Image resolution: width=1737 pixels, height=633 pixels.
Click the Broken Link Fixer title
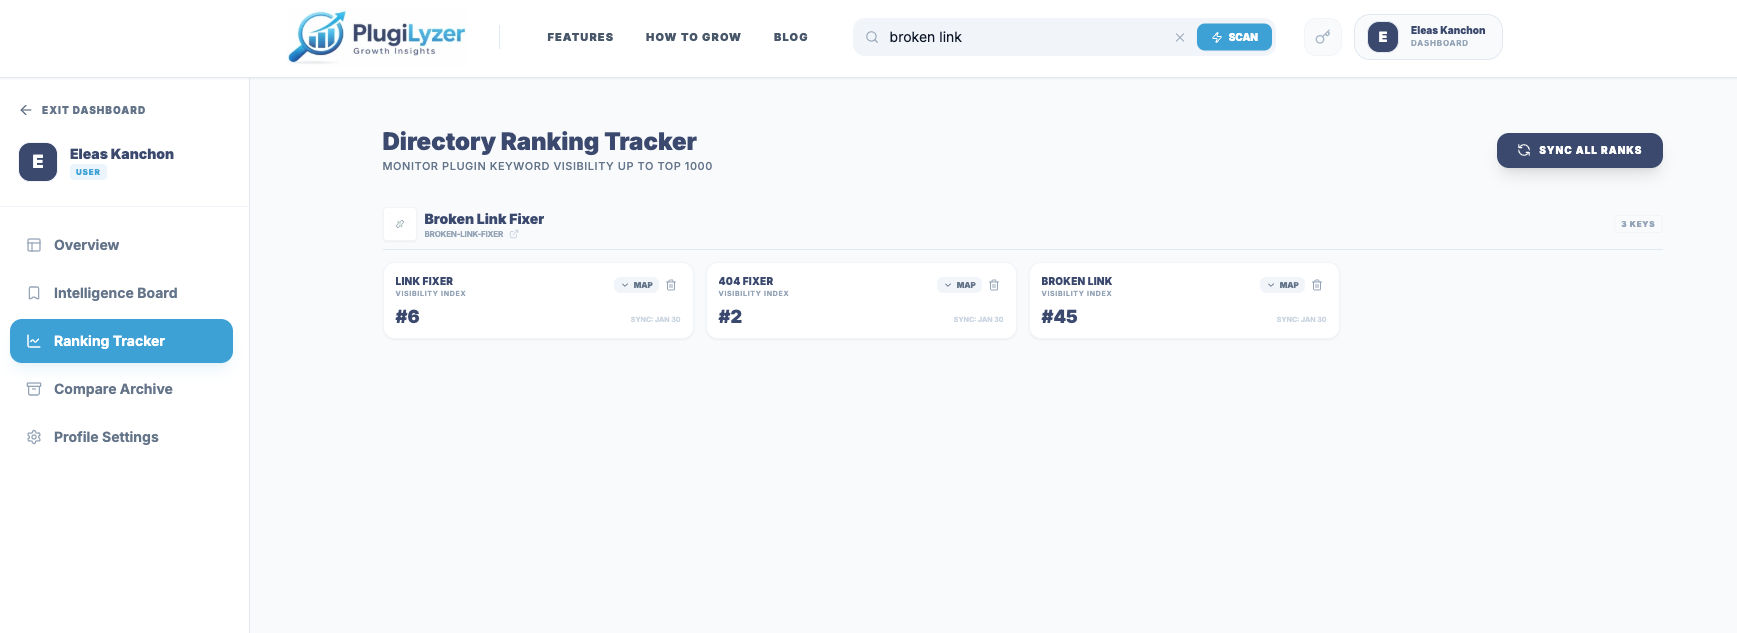point(484,219)
